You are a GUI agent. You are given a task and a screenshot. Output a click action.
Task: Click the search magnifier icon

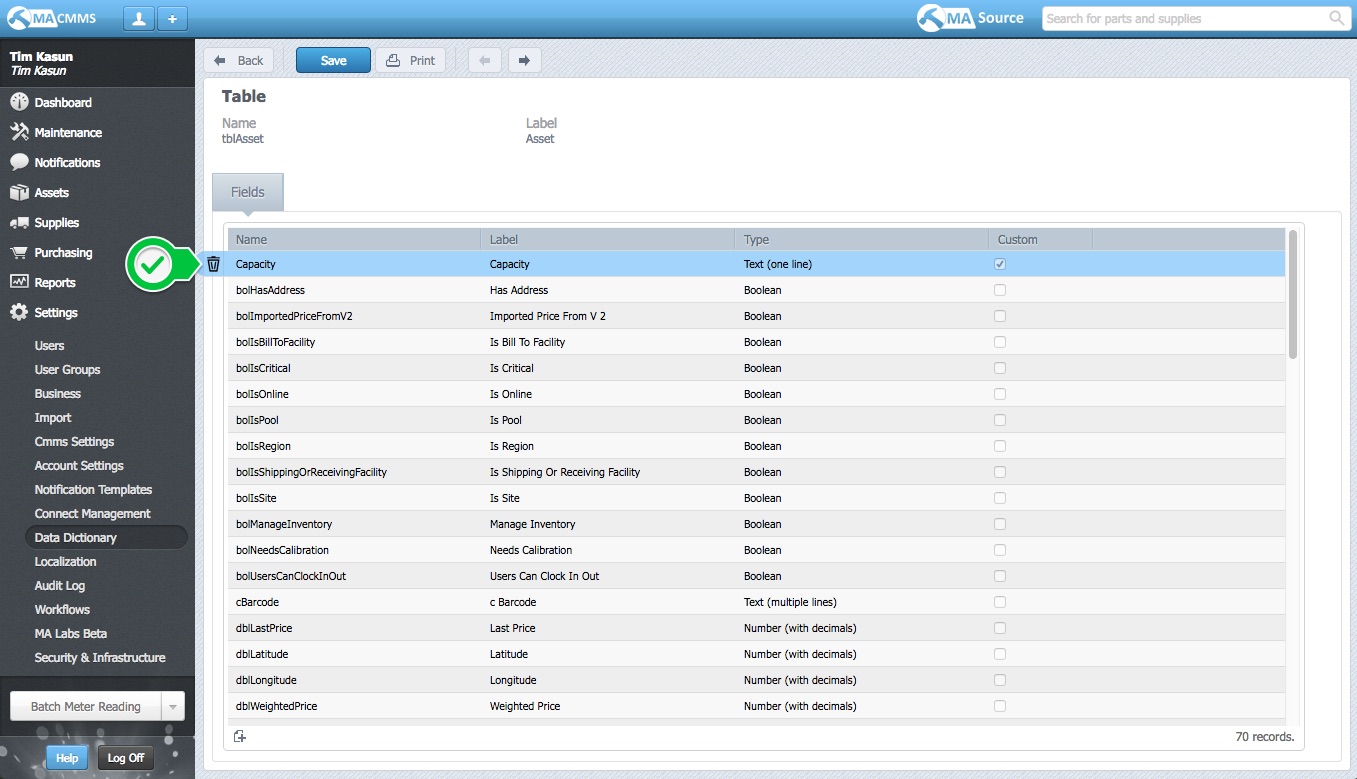tap(1336, 18)
